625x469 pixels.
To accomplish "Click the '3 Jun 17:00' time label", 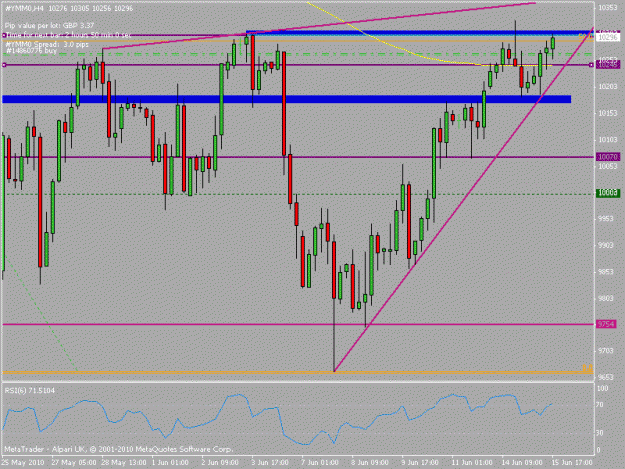I will (x=270, y=463).
